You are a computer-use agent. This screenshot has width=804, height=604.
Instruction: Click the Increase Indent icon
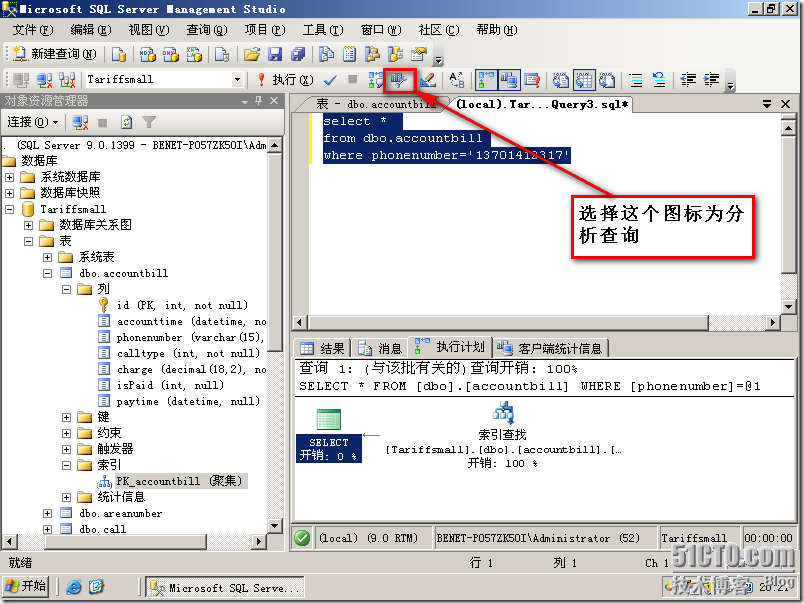pos(712,79)
